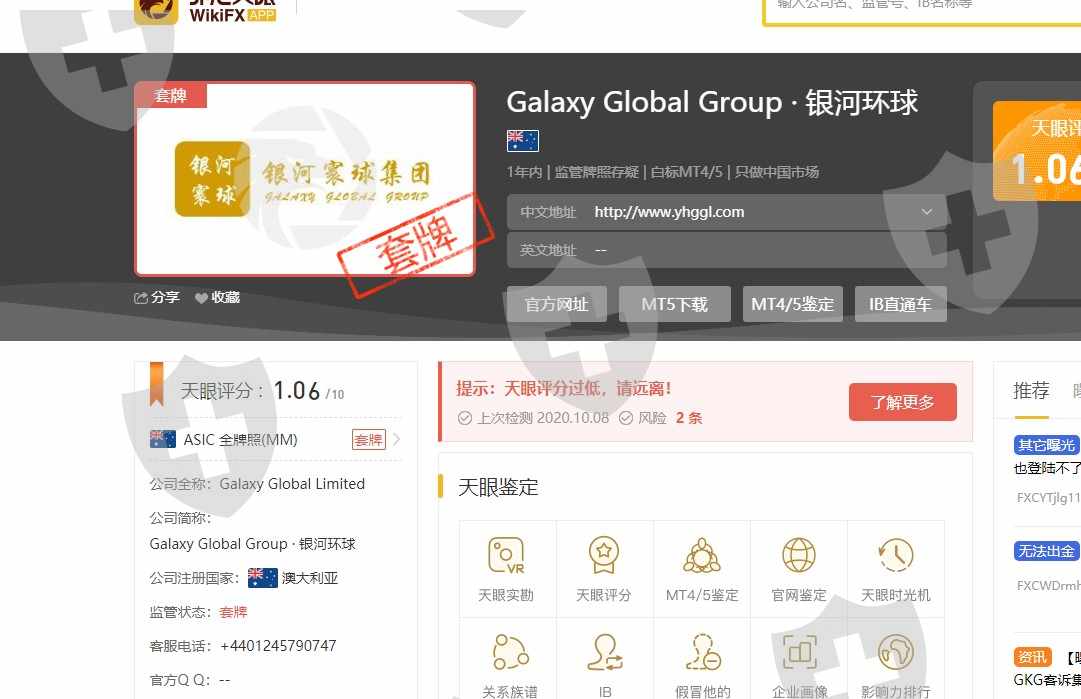Click the 官方网址 button
The height and width of the screenshot is (699, 1081).
(556, 304)
